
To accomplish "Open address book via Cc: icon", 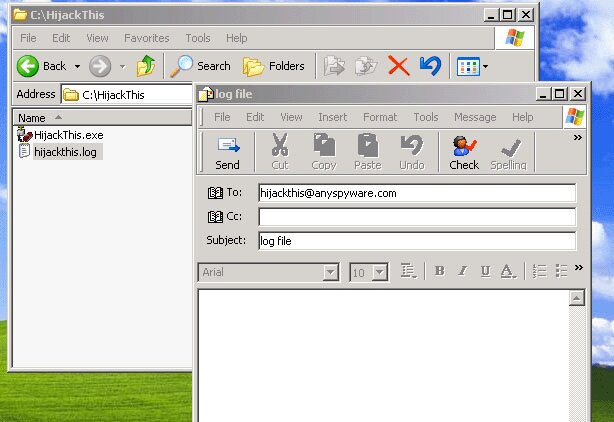I will point(215,216).
